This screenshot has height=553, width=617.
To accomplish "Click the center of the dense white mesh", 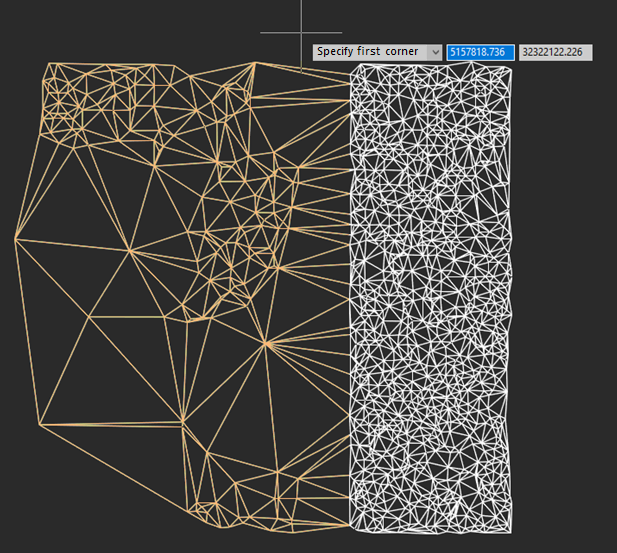I will point(430,300).
